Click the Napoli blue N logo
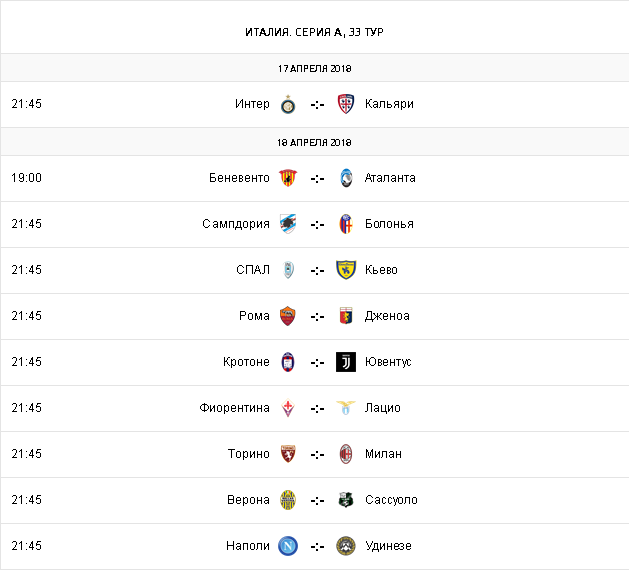 click(x=288, y=546)
